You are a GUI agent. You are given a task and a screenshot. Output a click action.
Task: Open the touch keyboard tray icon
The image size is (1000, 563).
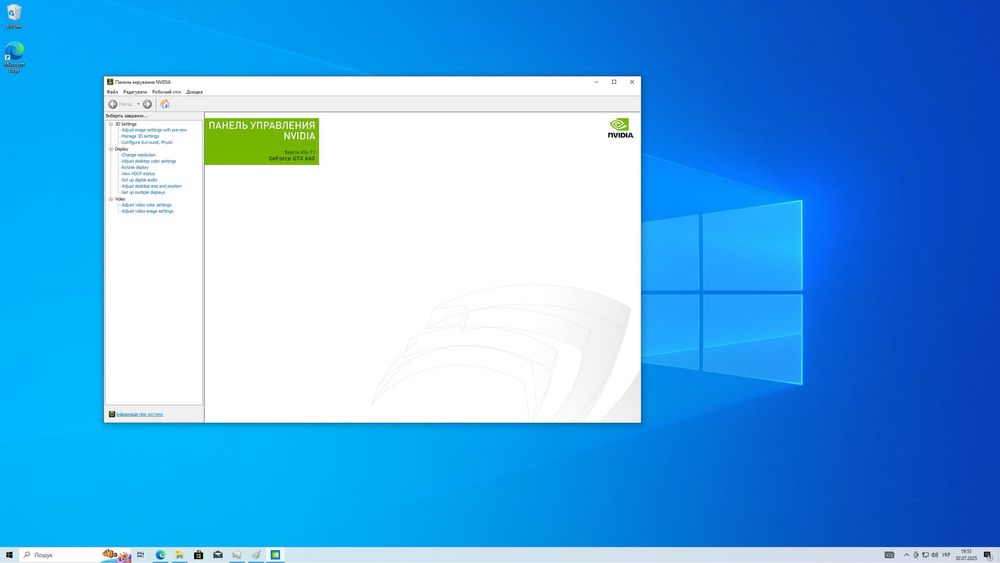coord(889,555)
